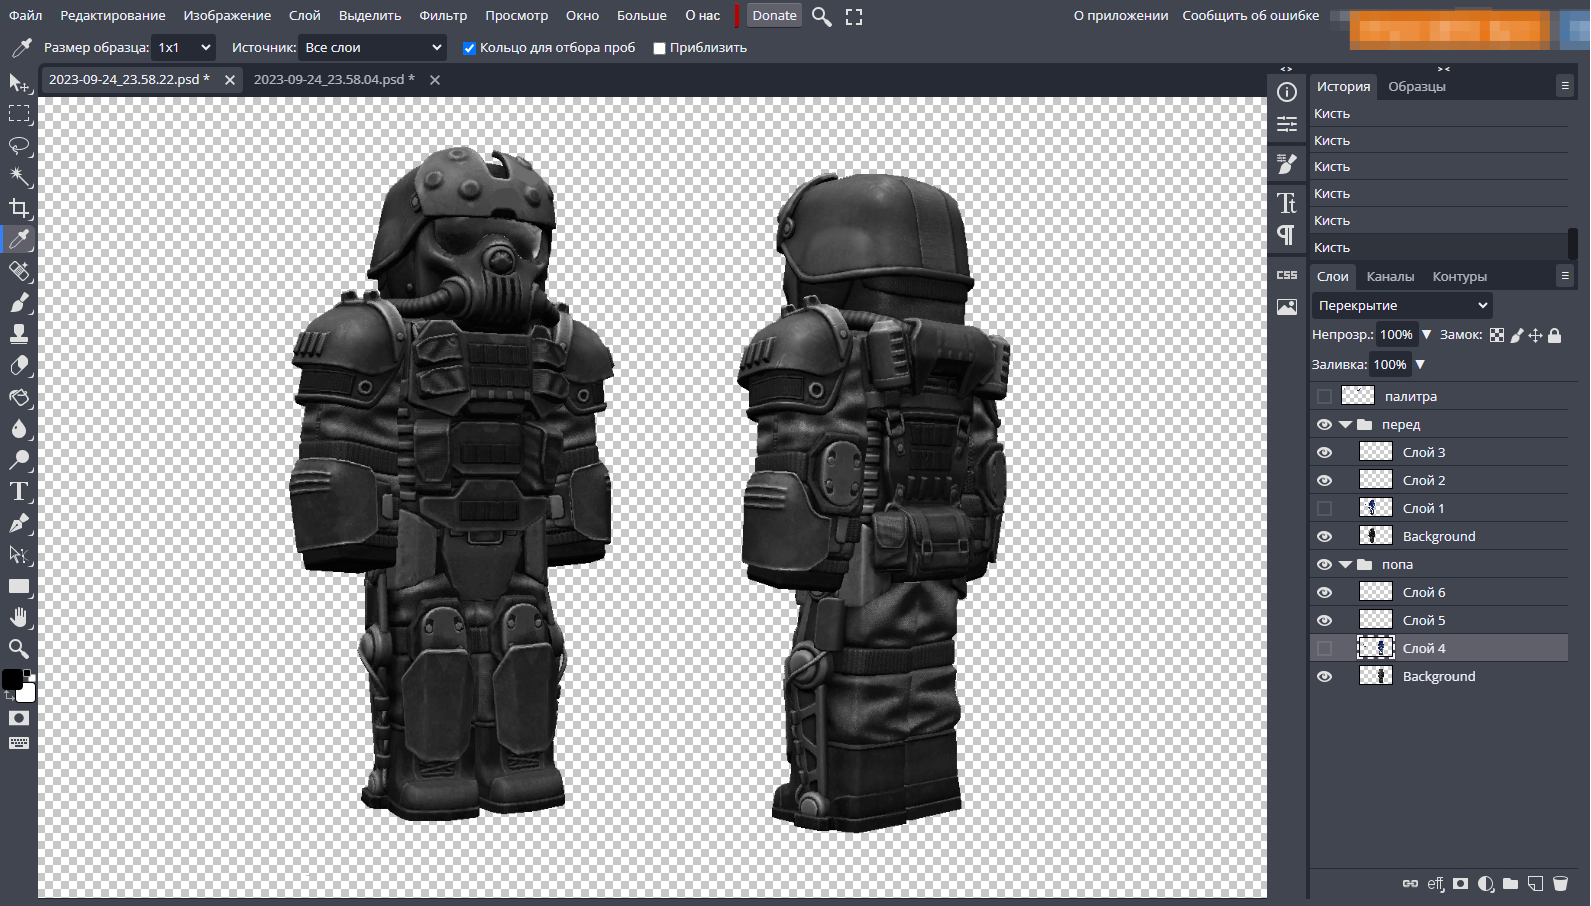Open the Layers panel menu button

(x=1565, y=275)
